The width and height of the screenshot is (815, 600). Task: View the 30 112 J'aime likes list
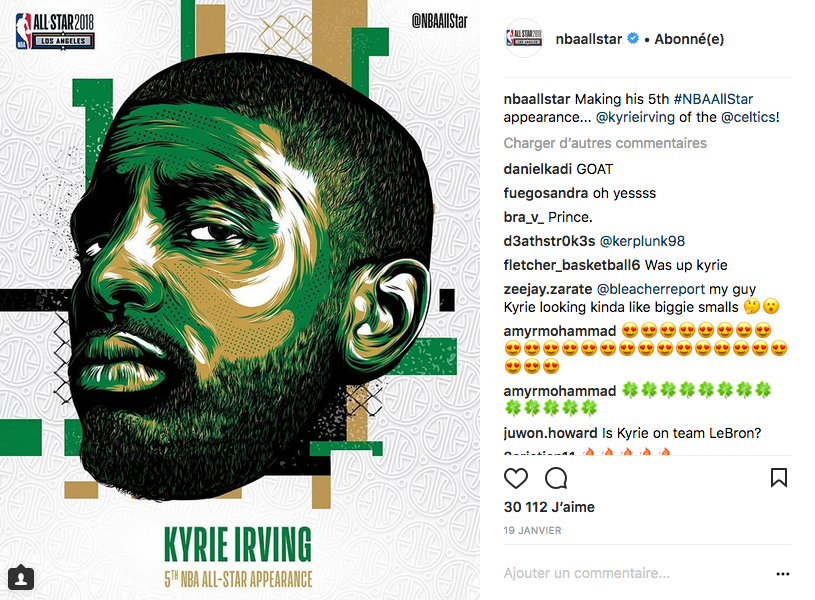(549, 507)
